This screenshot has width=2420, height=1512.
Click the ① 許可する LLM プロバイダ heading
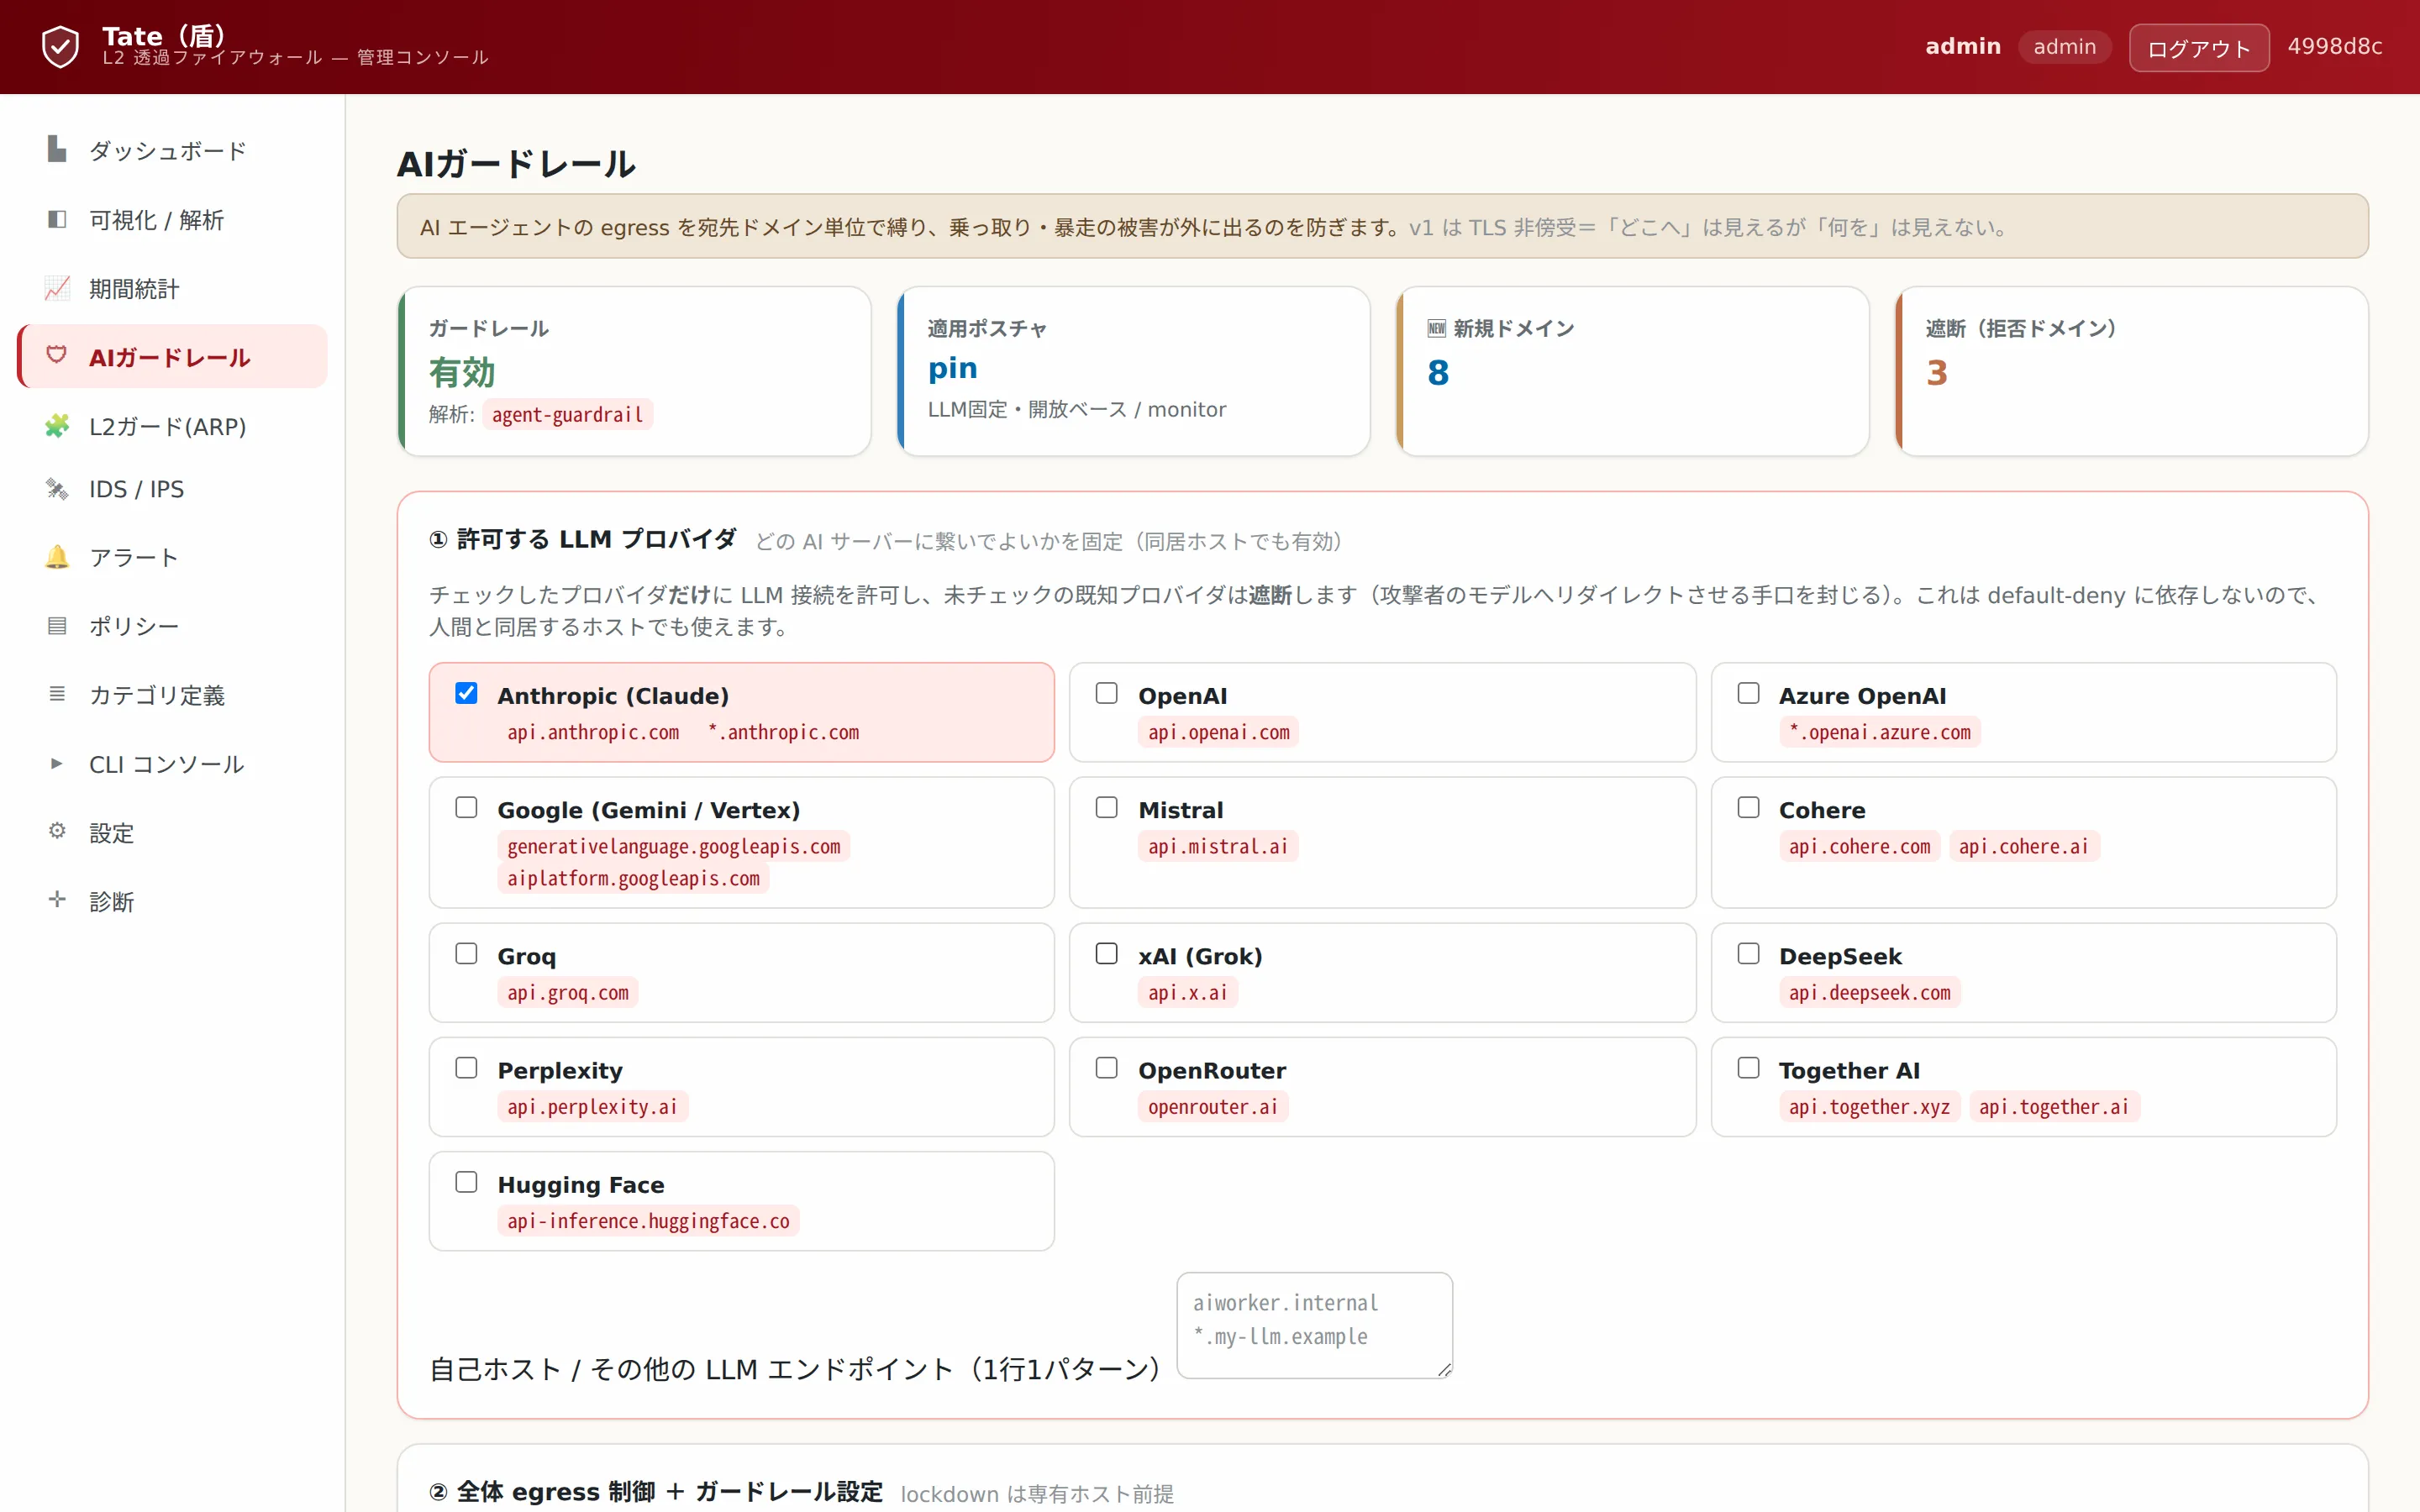(x=583, y=539)
